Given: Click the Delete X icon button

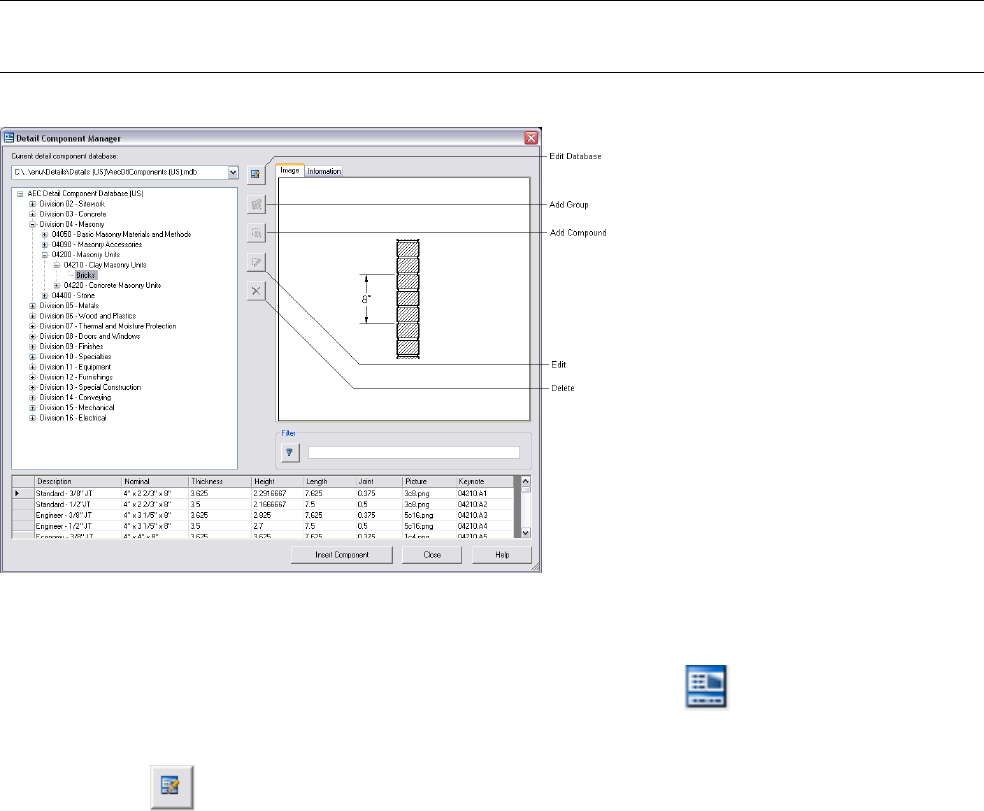Looking at the screenshot, I should pyautogui.click(x=256, y=291).
